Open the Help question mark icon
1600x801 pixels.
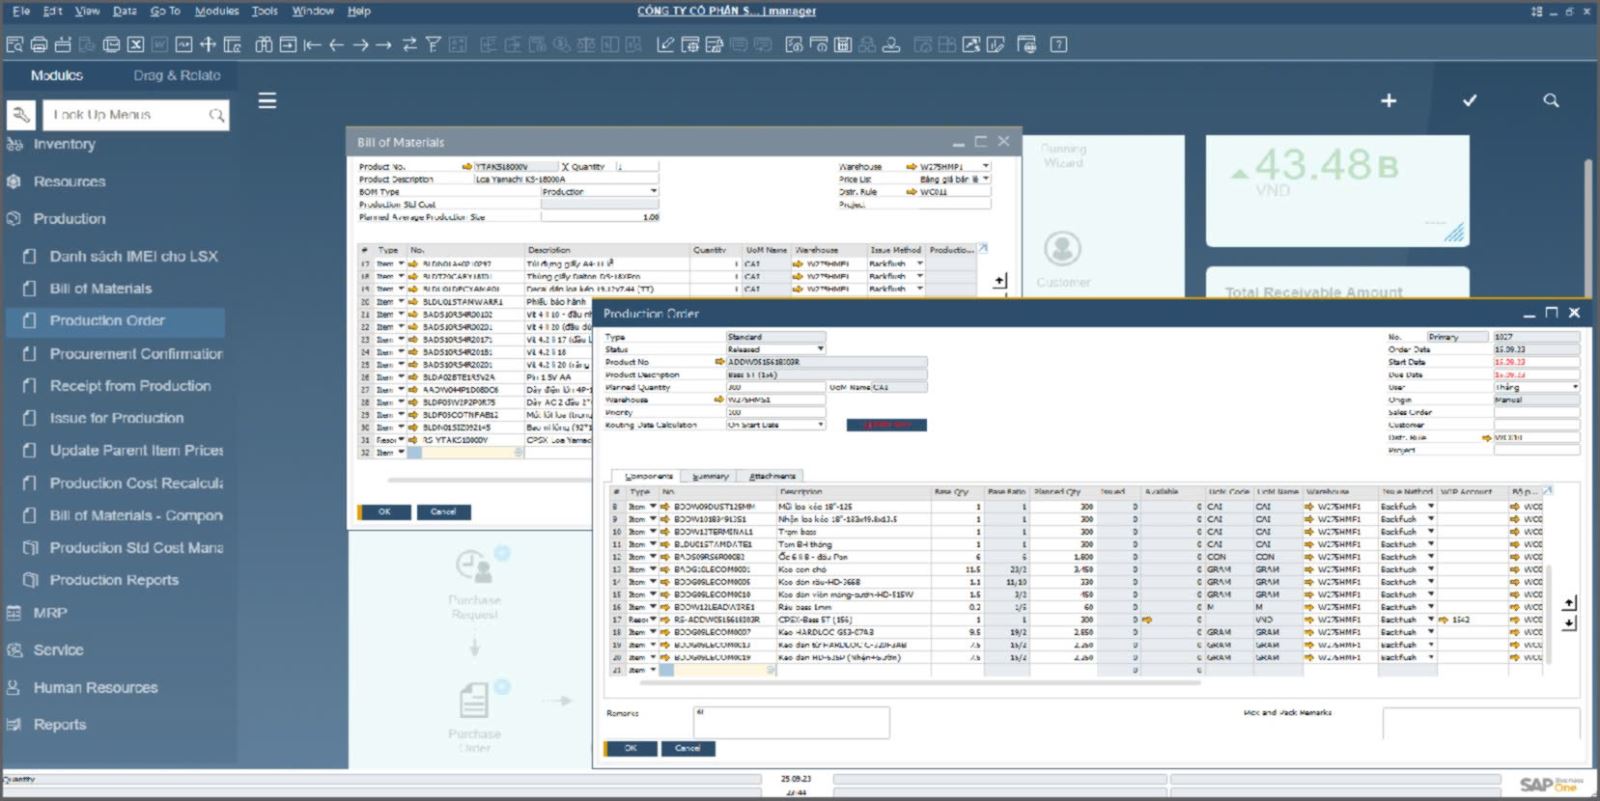pos(1059,44)
